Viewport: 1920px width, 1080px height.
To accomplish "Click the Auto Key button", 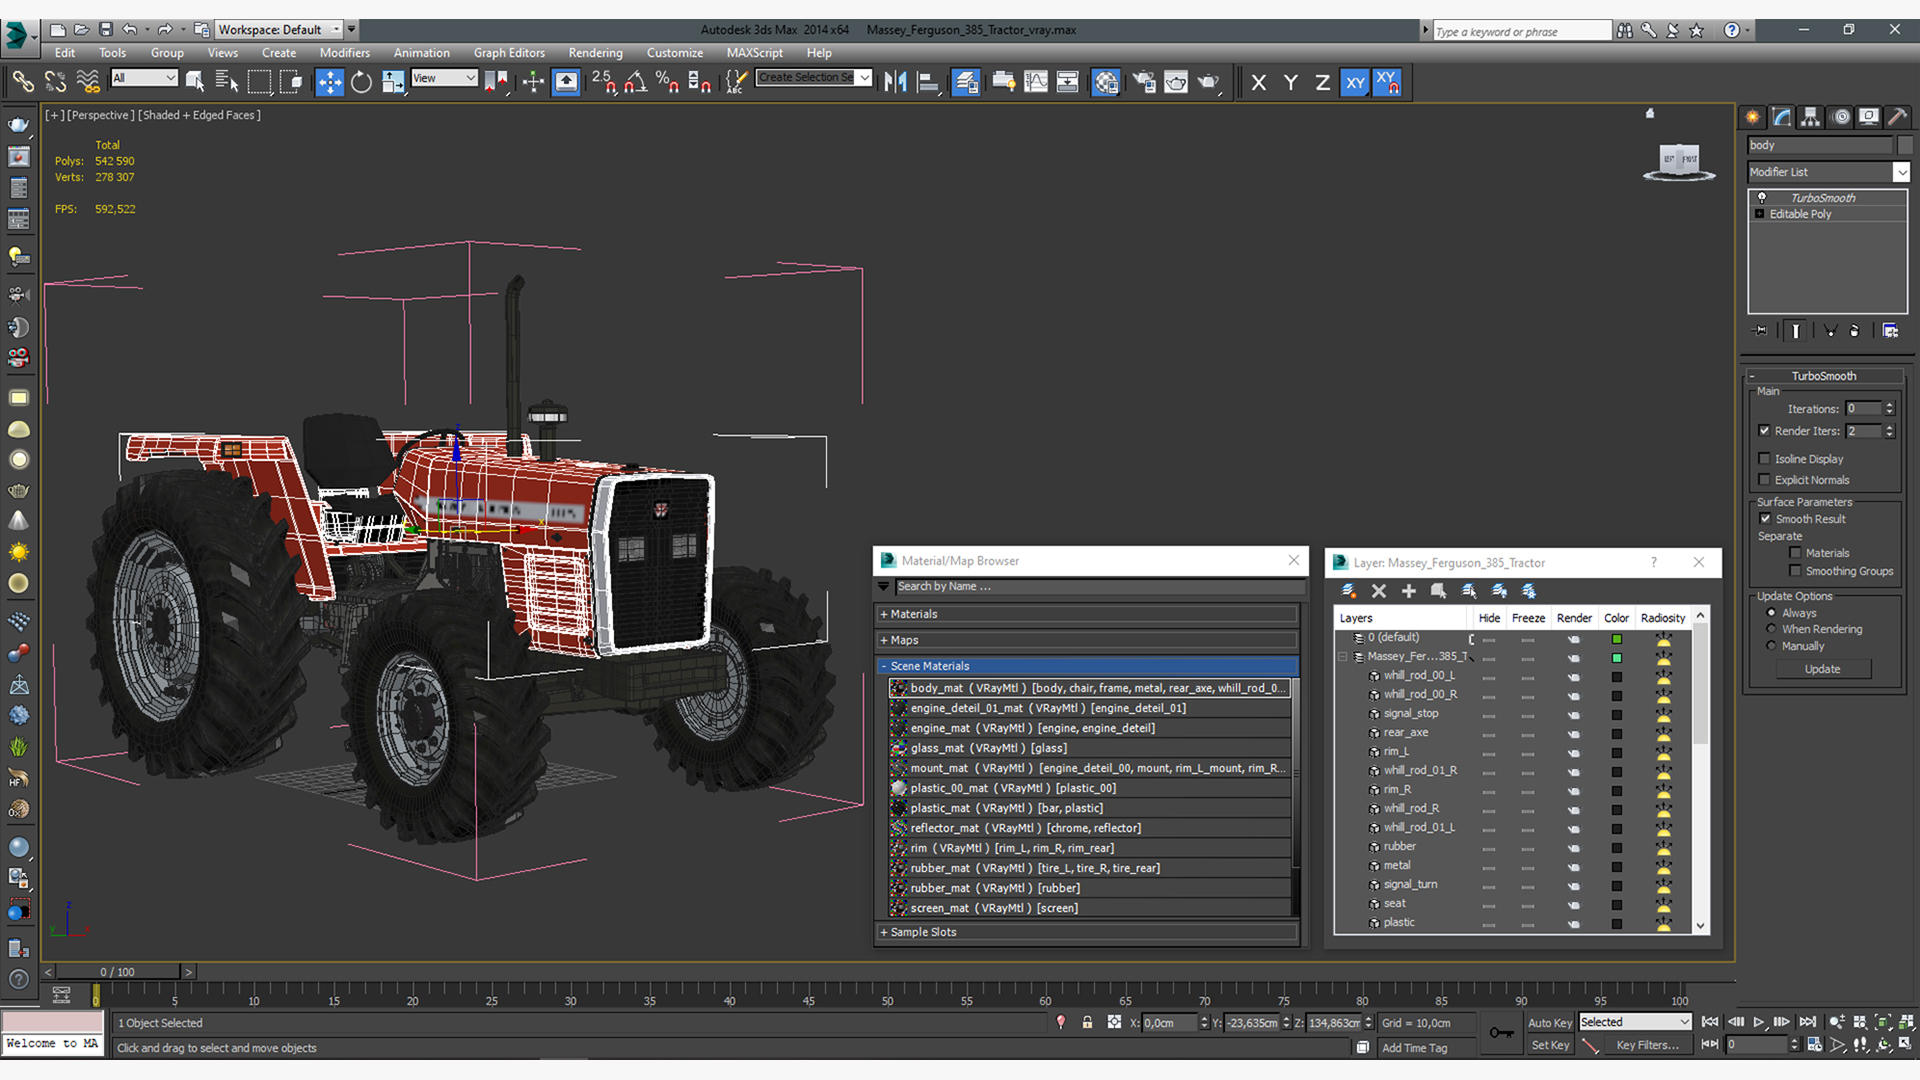I will tap(1549, 1022).
